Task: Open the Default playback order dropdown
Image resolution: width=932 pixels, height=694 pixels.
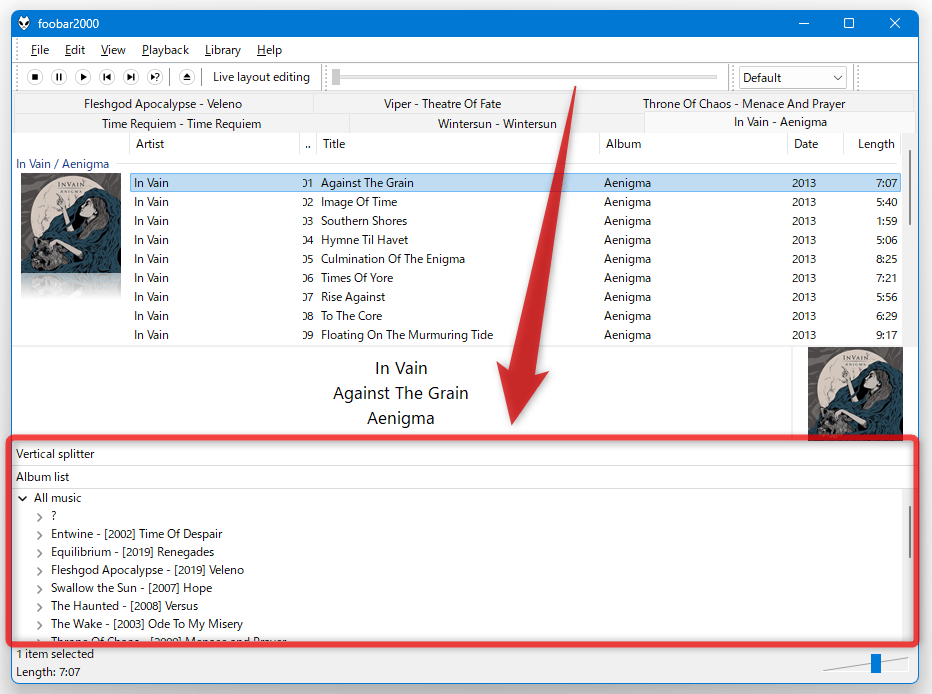Action: (793, 78)
